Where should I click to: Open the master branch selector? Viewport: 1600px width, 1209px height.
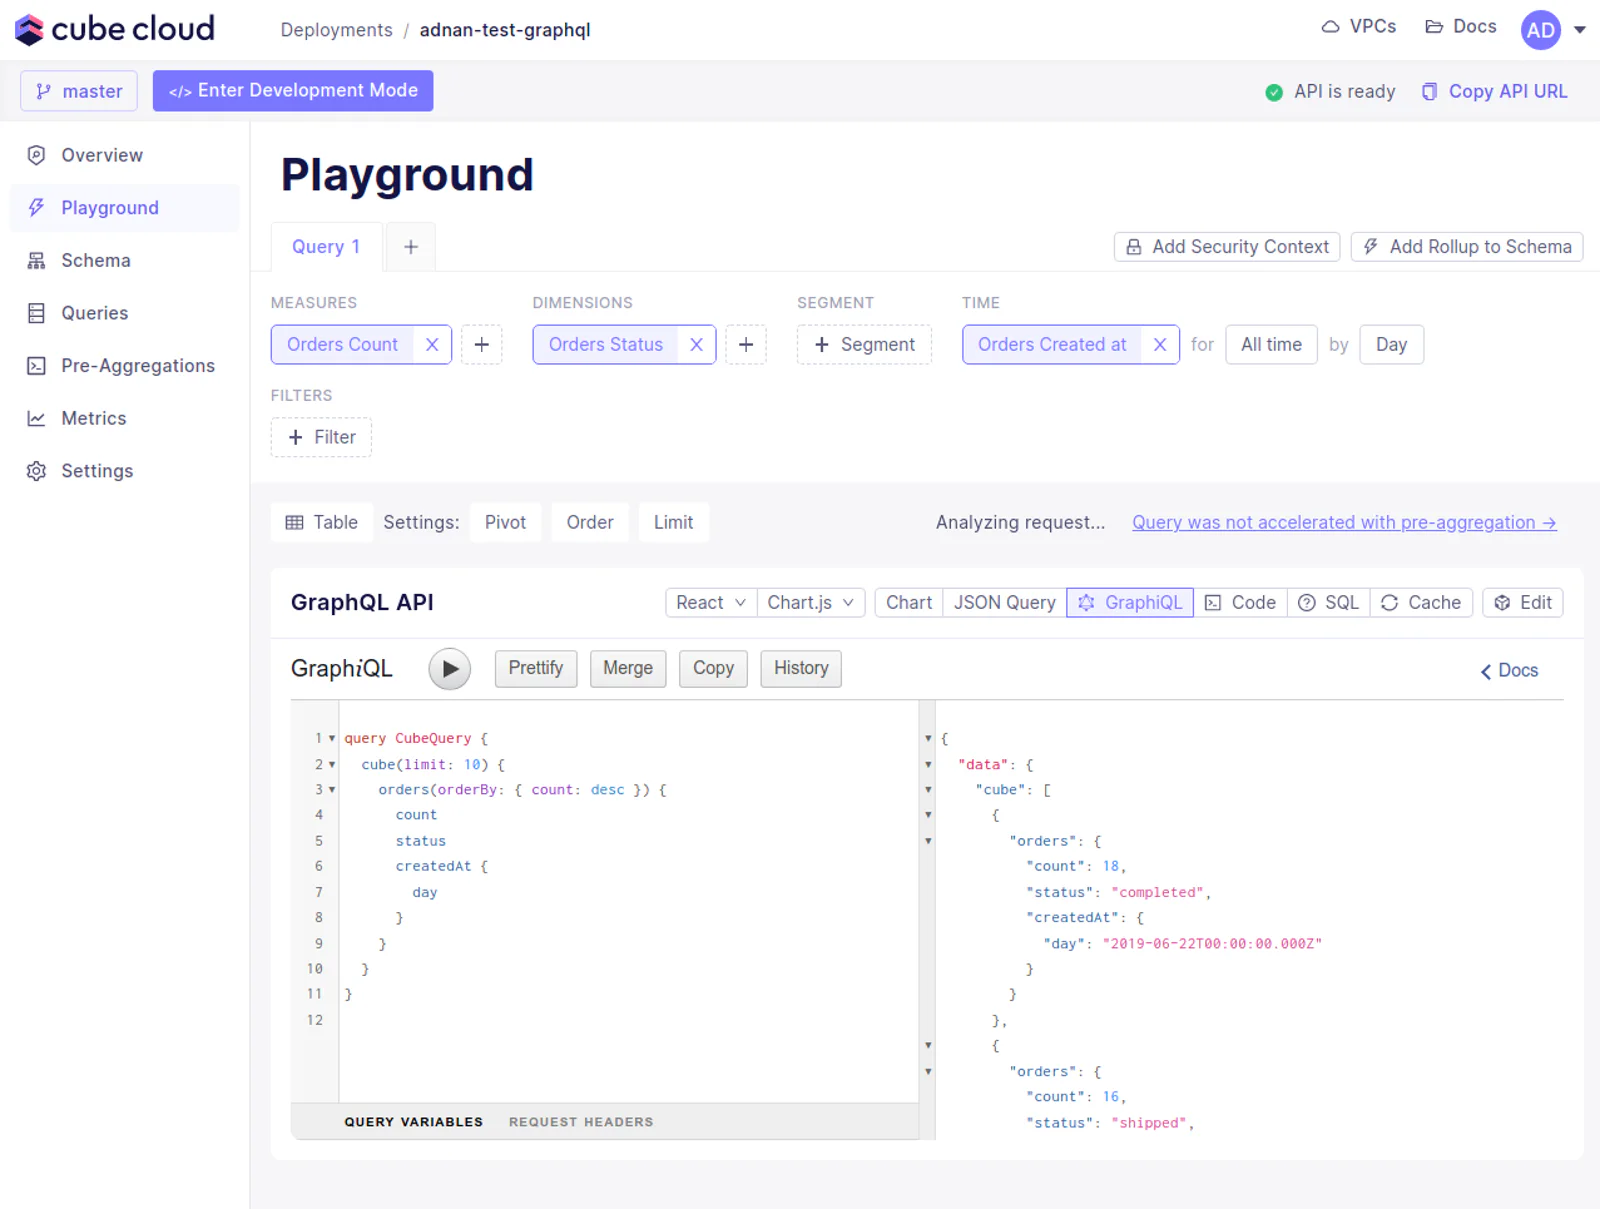(79, 91)
